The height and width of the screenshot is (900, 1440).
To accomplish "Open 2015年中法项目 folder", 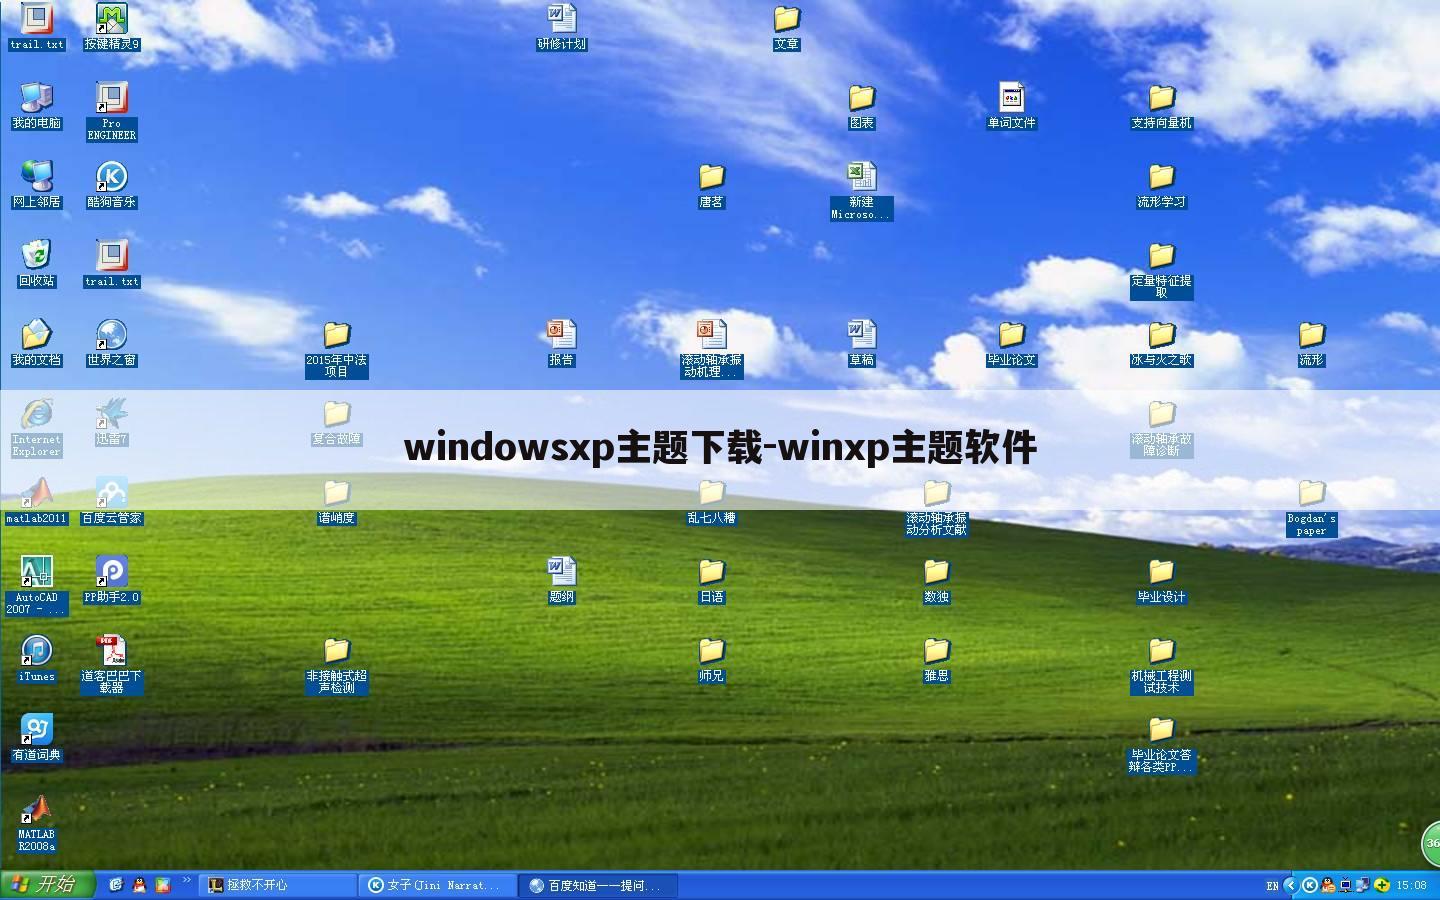I will 336,348.
